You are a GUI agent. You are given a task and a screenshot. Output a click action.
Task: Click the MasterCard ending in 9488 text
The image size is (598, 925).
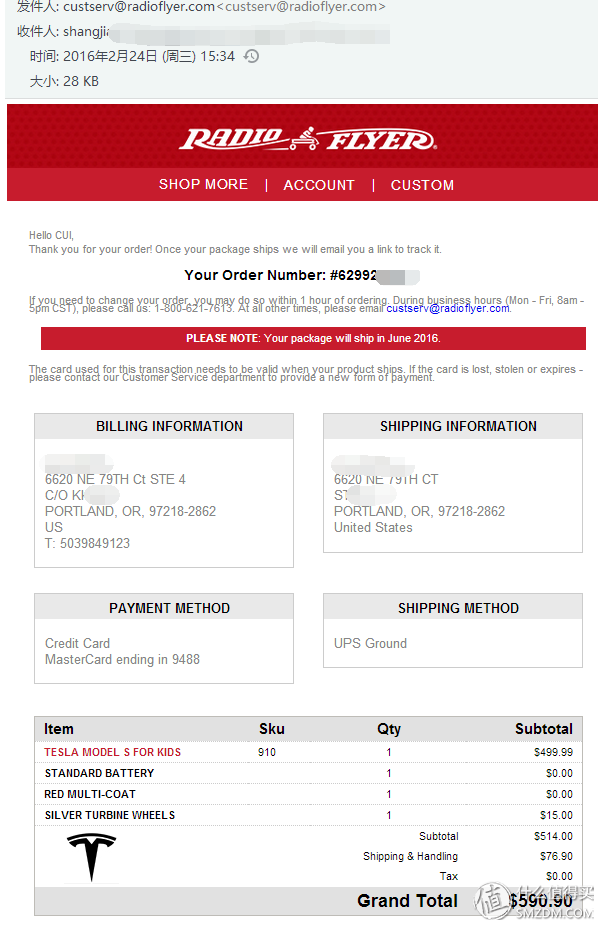point(123,659)
